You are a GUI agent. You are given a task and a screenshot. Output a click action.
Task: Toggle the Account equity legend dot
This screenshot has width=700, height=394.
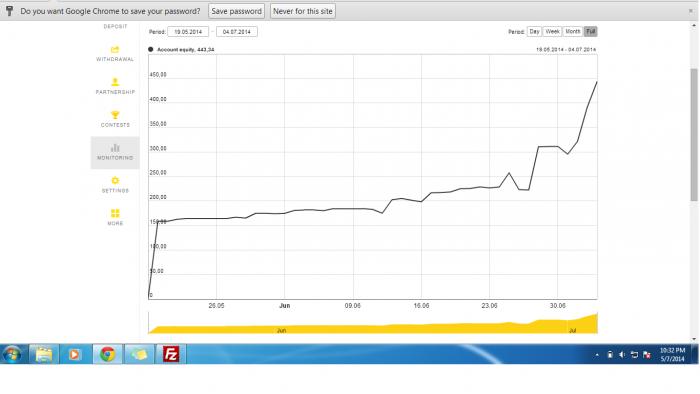(x=151, y=50)
